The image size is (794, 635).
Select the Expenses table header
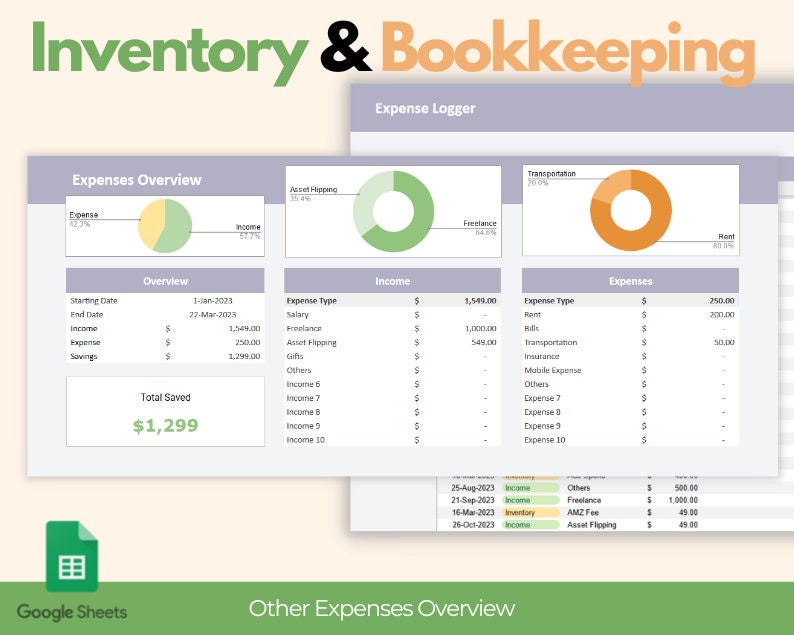[630, 281]
